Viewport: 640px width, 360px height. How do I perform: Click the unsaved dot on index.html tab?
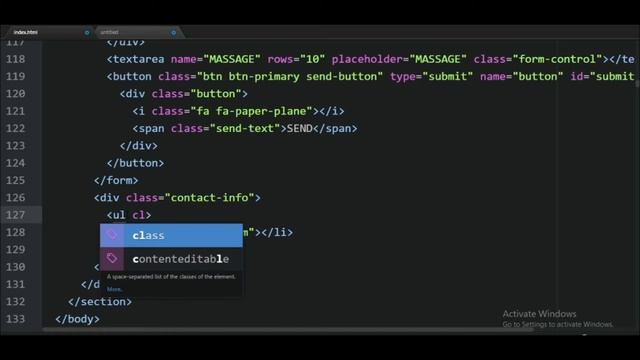87,32
